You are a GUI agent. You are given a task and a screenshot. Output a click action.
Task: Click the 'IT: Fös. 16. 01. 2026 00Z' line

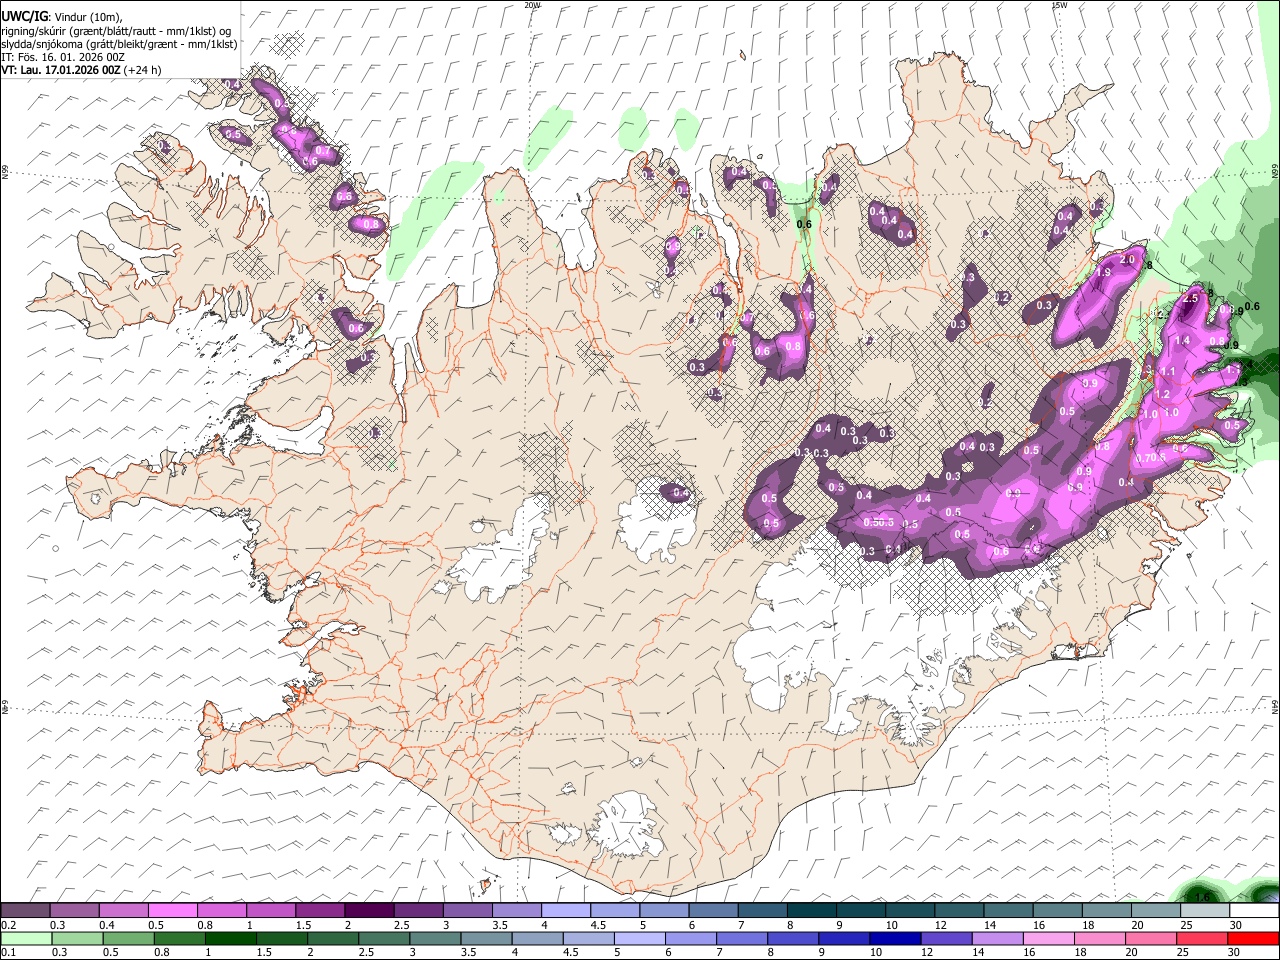click(x=63, y=57)
